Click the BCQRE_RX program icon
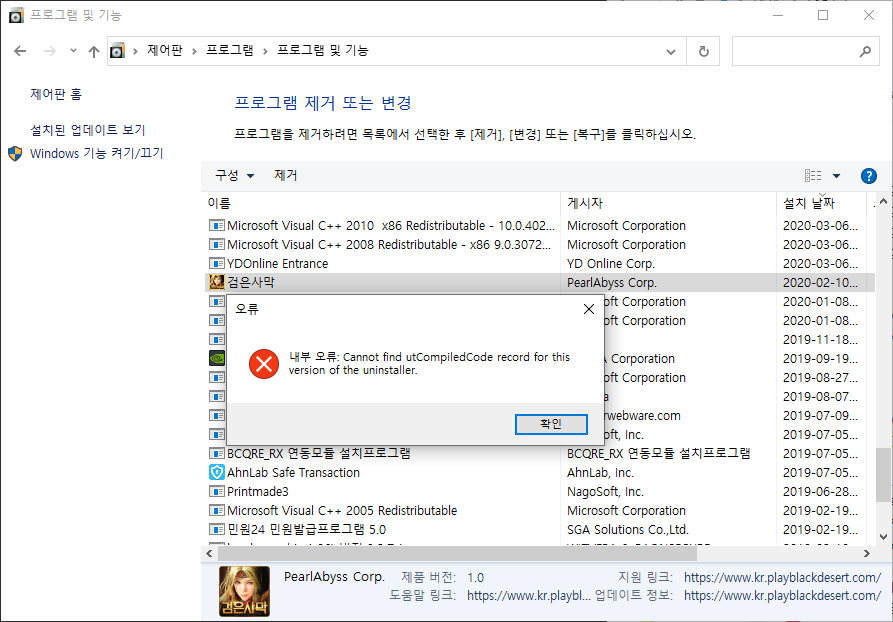 pyautogui.click(x=216, y=453)
